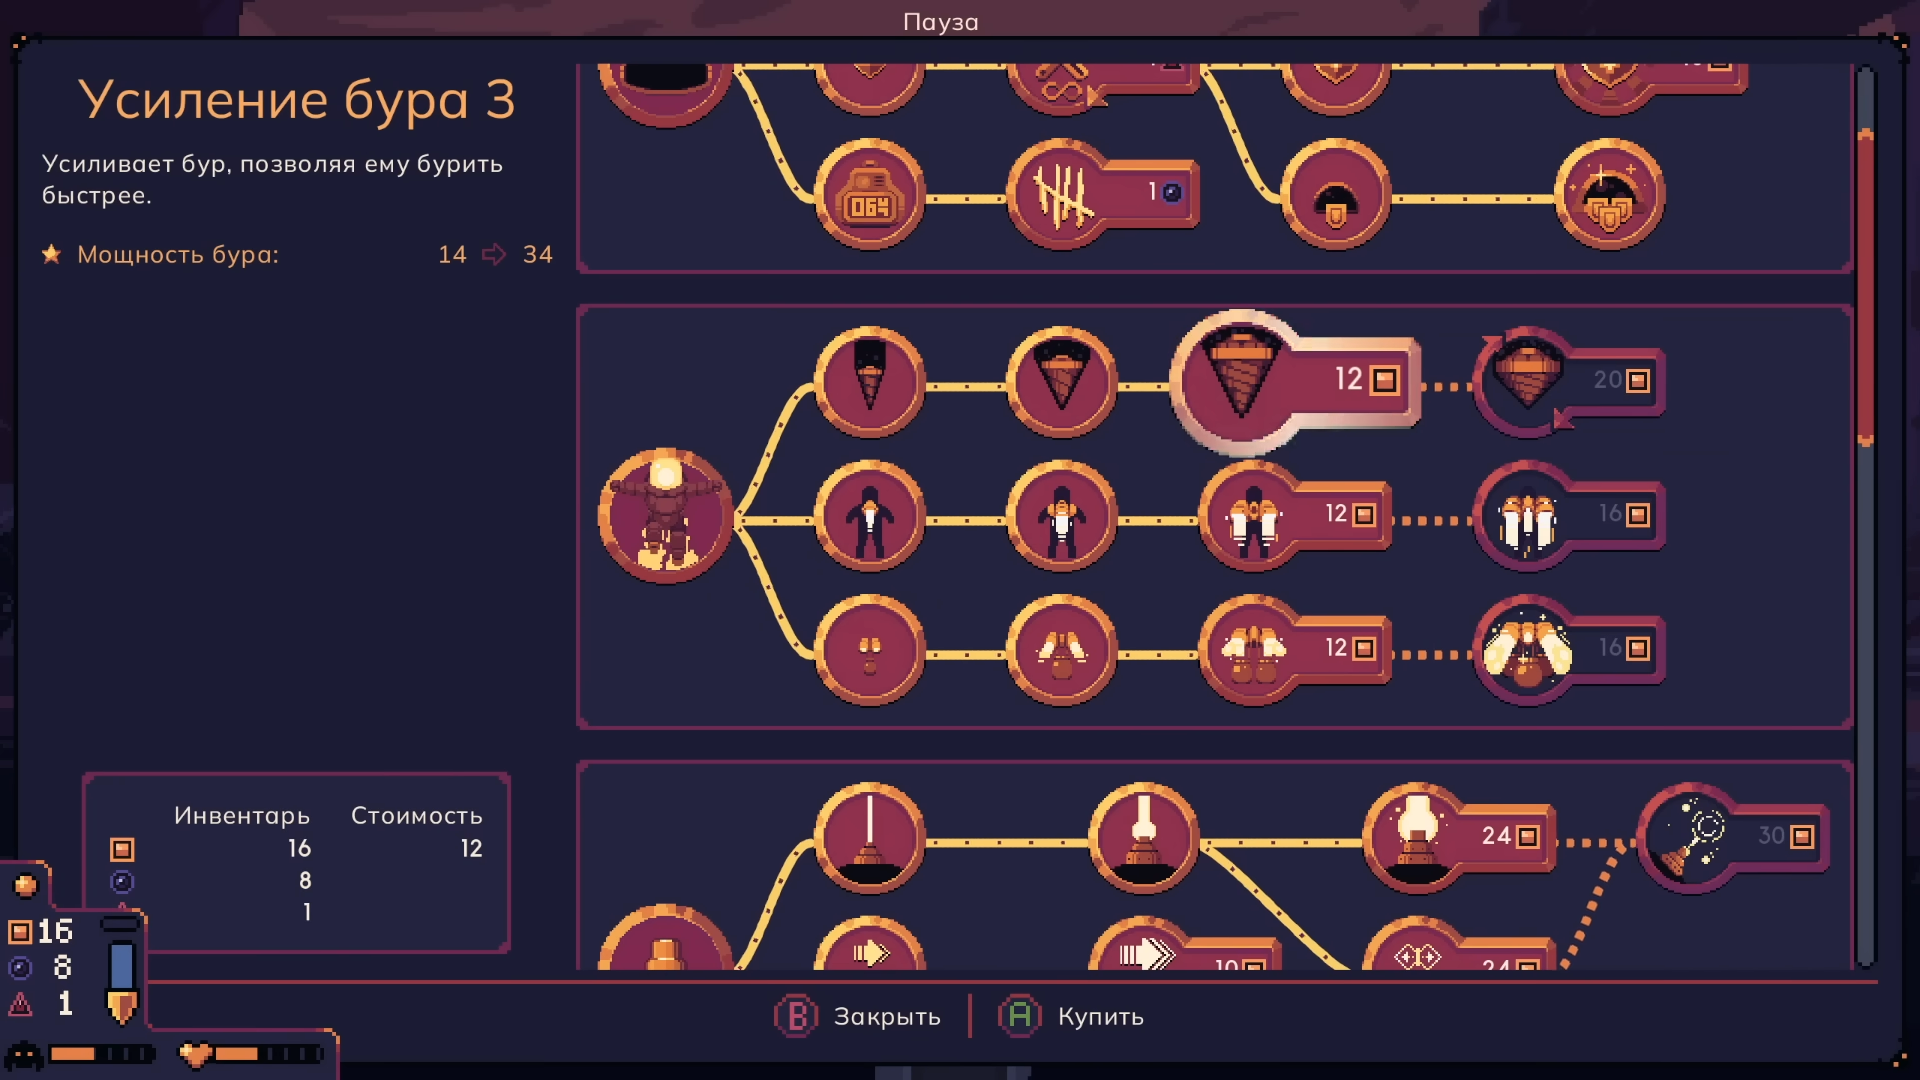Image resolution: width=1920 pixels, height=1080 pixels.
Task: Select the Drill Boost 3 upgrade costing 12
Action: 1295,381
